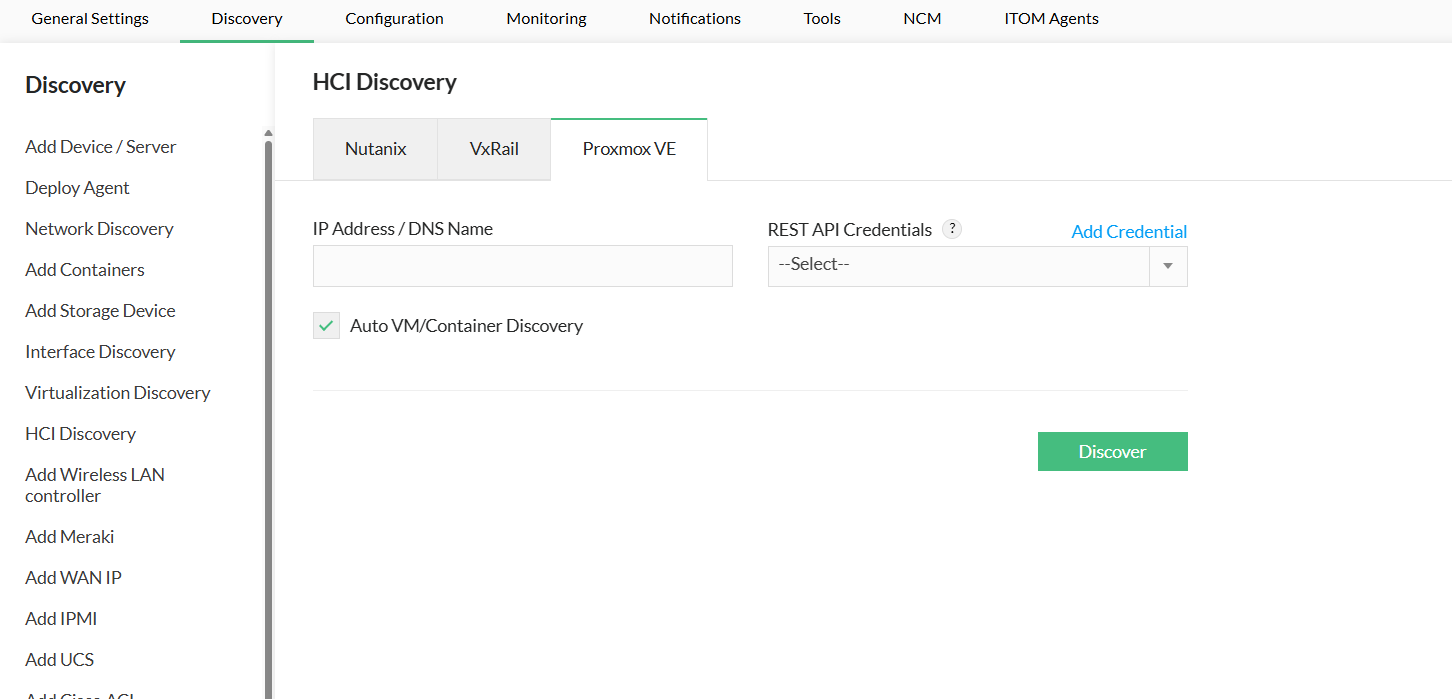Open Add Device / Server page
The image size is (1452, 699).
(x=100, y=147)
